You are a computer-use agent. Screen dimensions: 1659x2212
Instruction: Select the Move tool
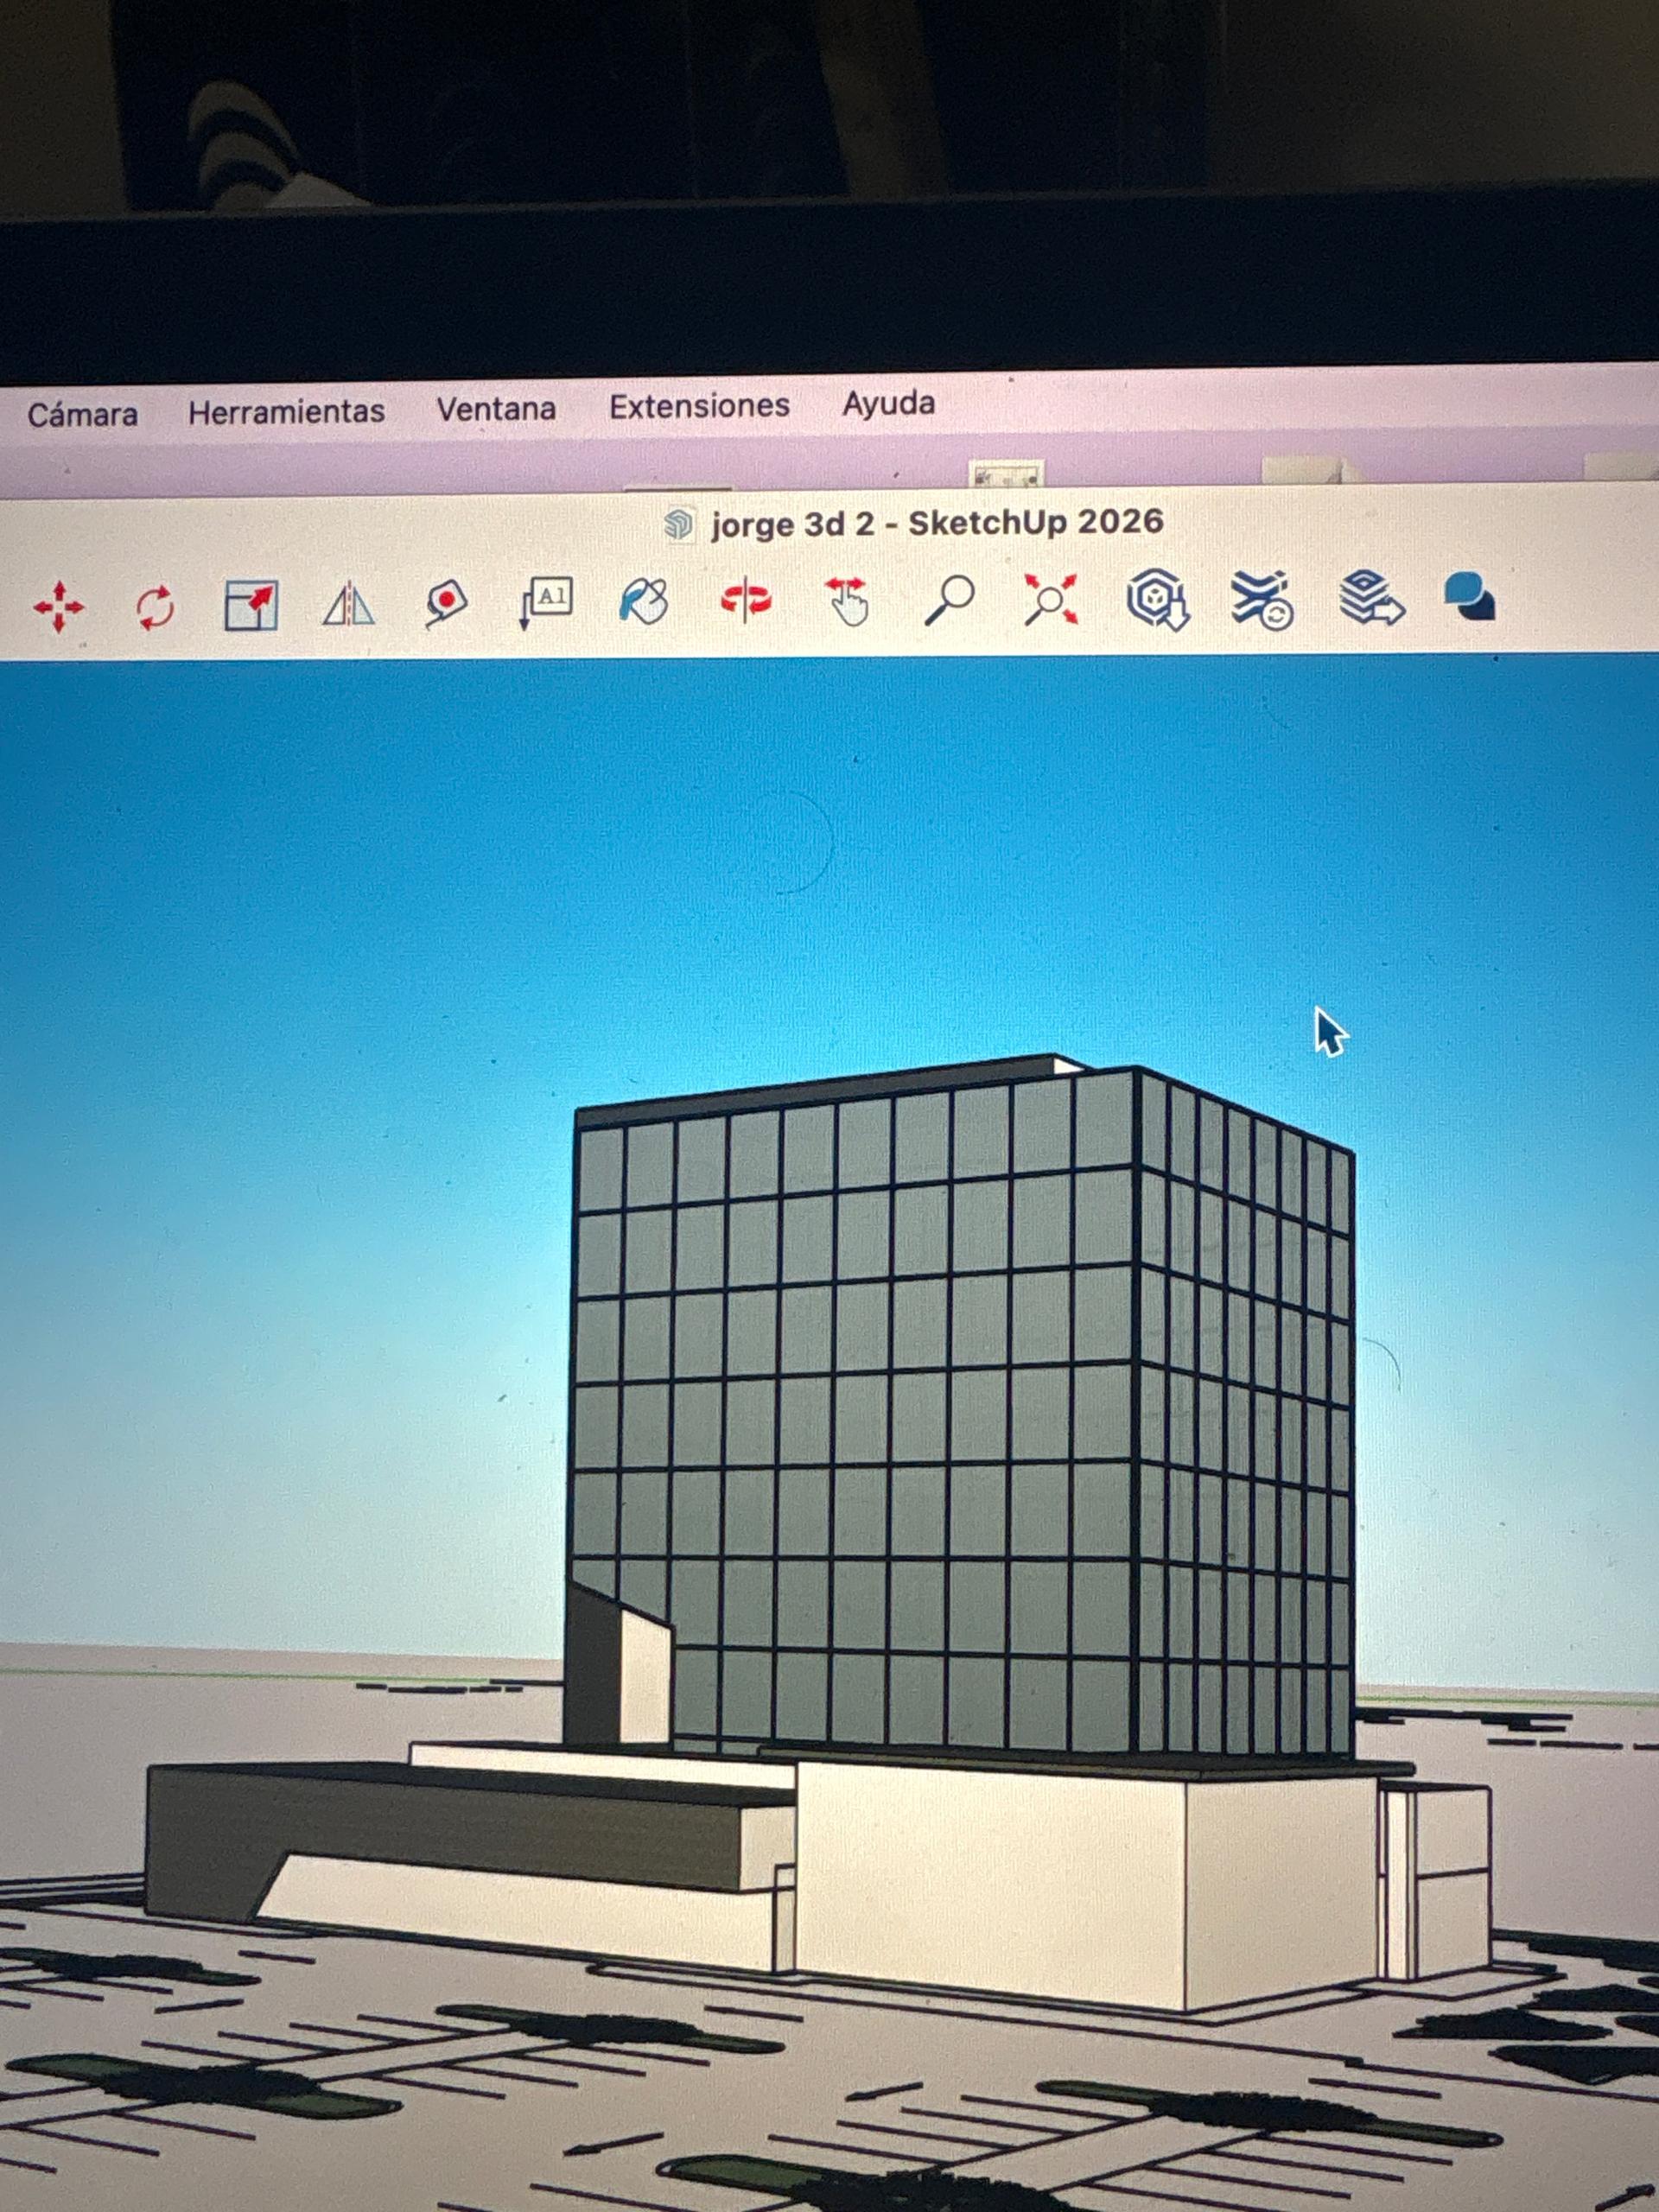pos(58,606)
